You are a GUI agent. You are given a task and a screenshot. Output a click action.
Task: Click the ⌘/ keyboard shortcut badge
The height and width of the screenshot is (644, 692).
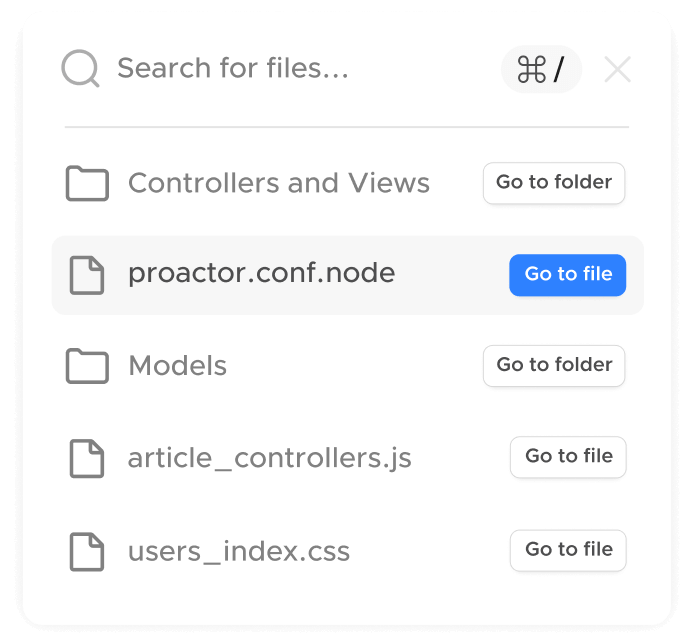click(x=541, y=70)
